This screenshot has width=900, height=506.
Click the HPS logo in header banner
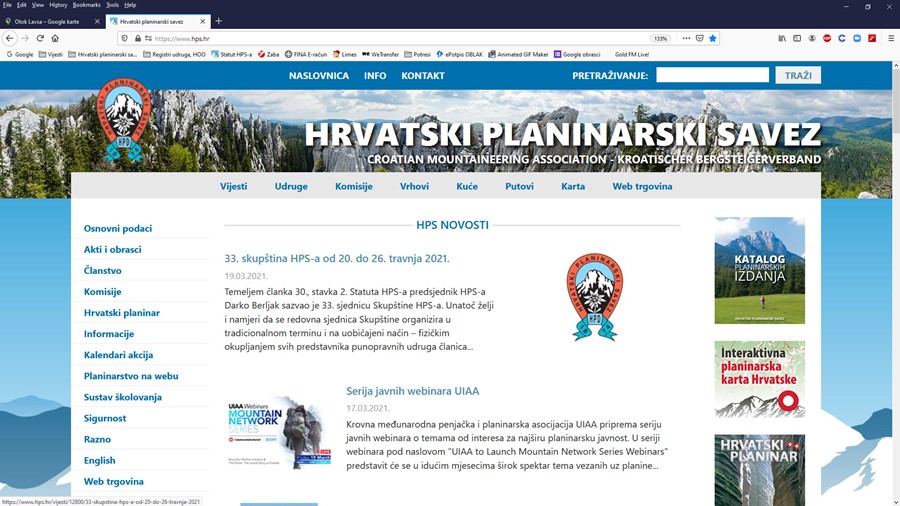(x=123, y=119)
